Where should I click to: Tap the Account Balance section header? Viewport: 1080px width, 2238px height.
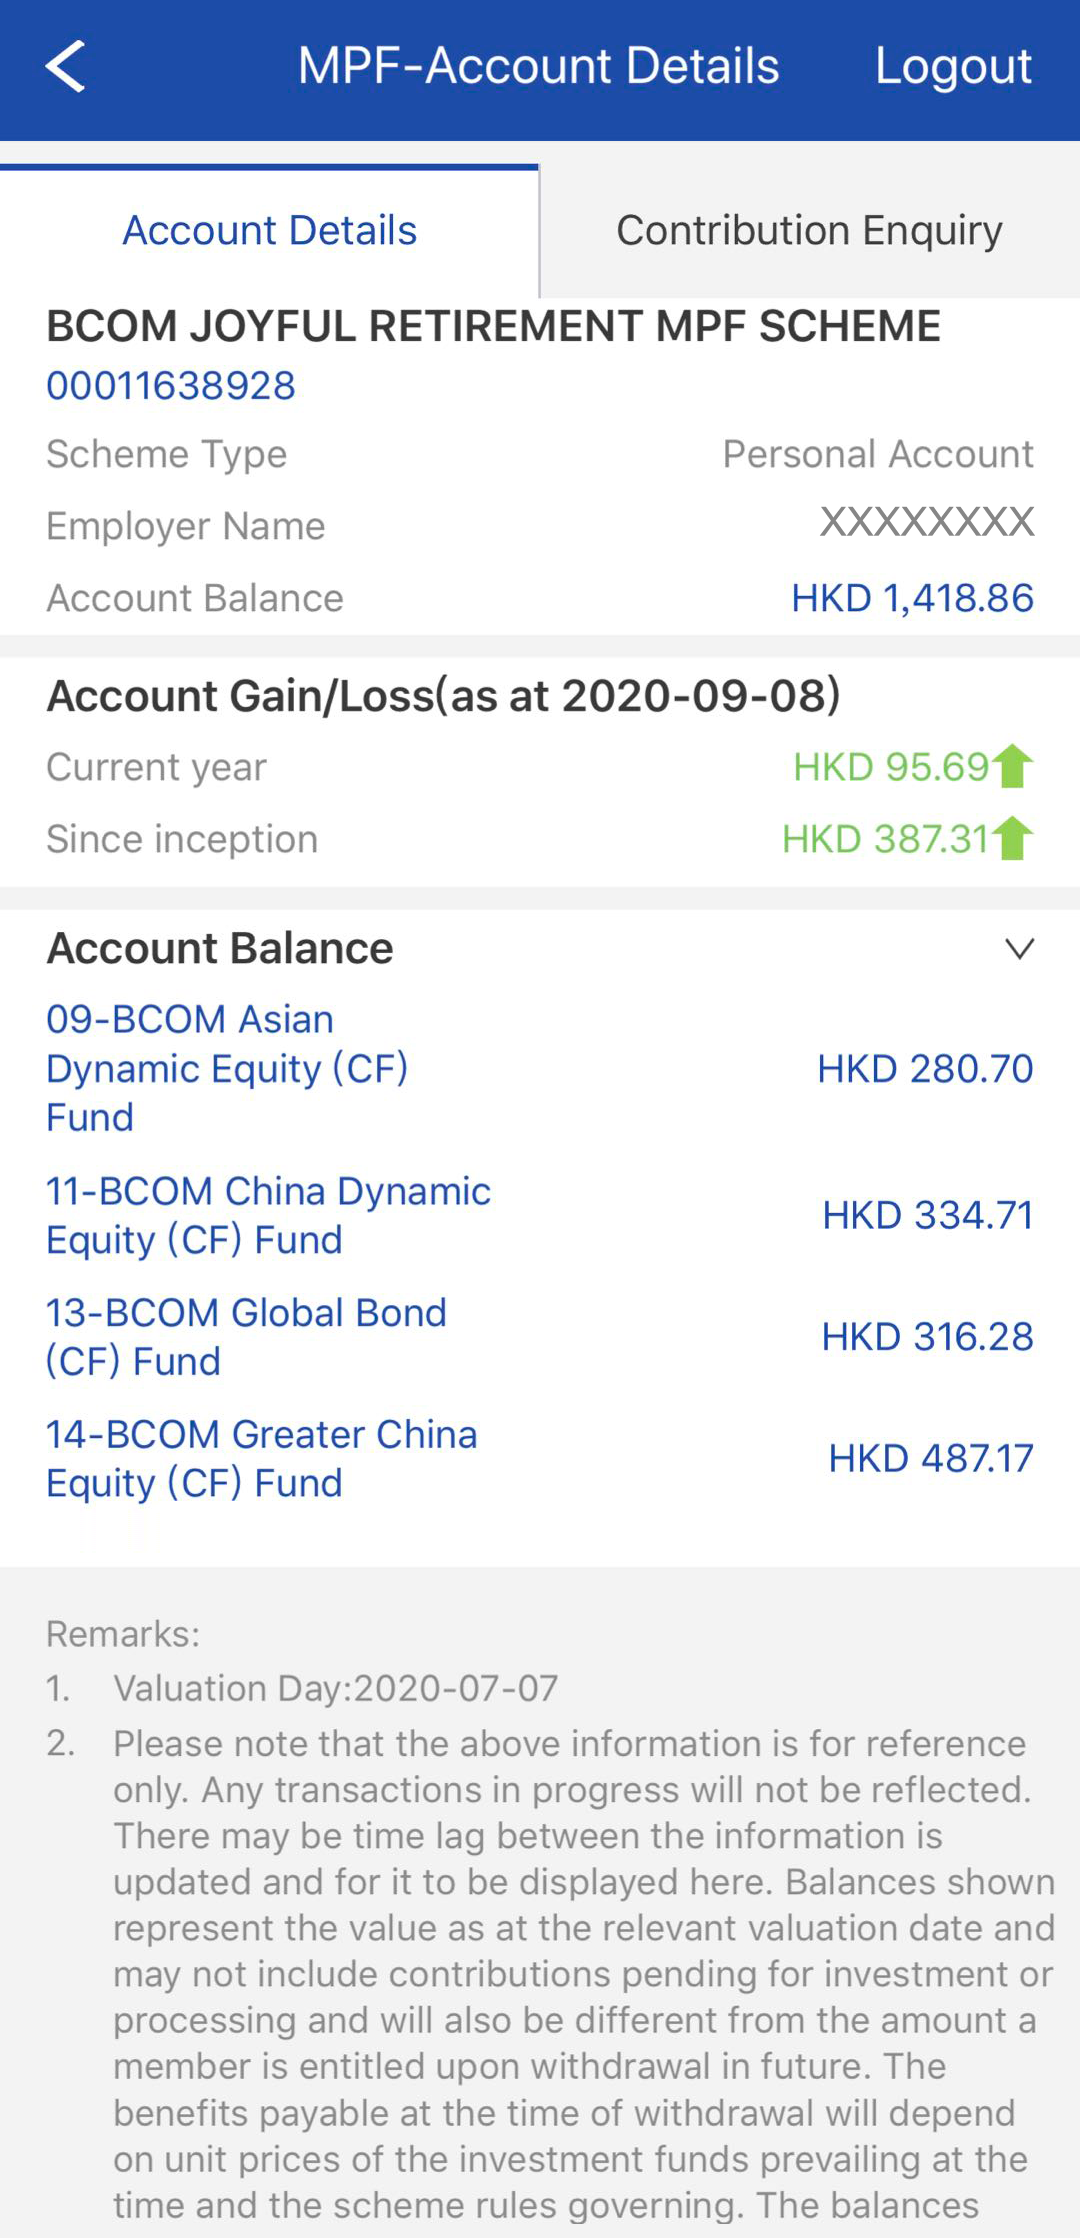(220, 948)
